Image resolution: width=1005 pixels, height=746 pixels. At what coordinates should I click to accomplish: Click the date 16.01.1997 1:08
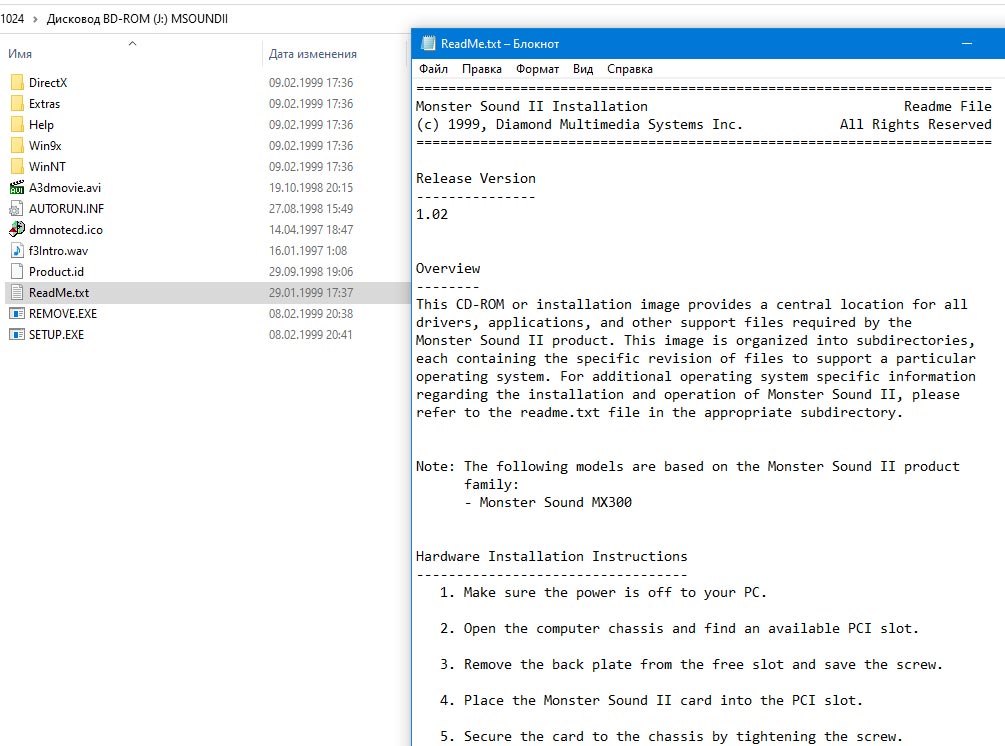(x=308, y=251)
